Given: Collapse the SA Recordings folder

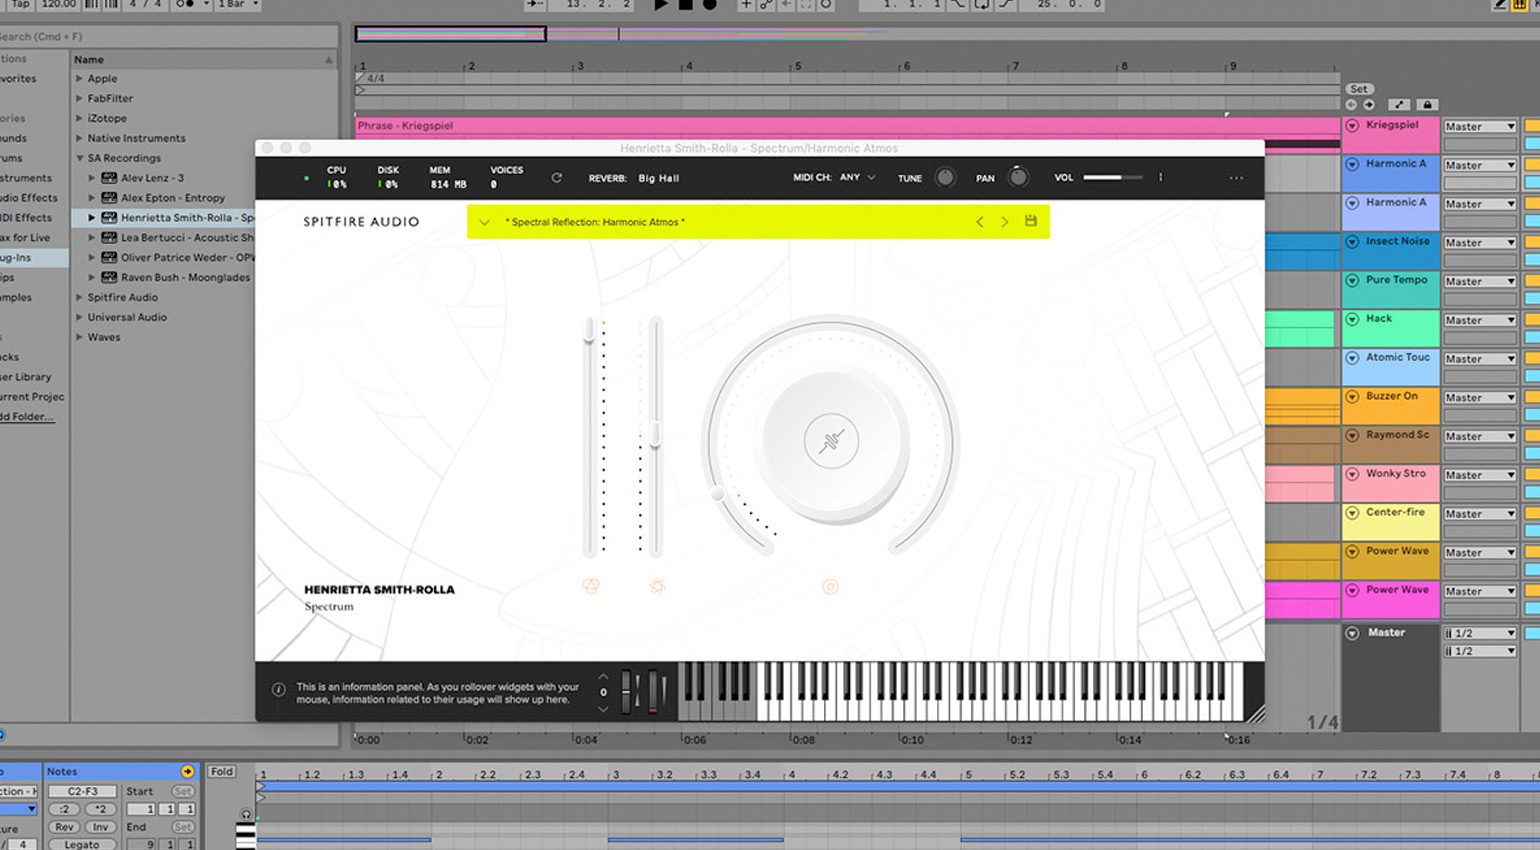Looking at the screenshot, I should (79, 158).
